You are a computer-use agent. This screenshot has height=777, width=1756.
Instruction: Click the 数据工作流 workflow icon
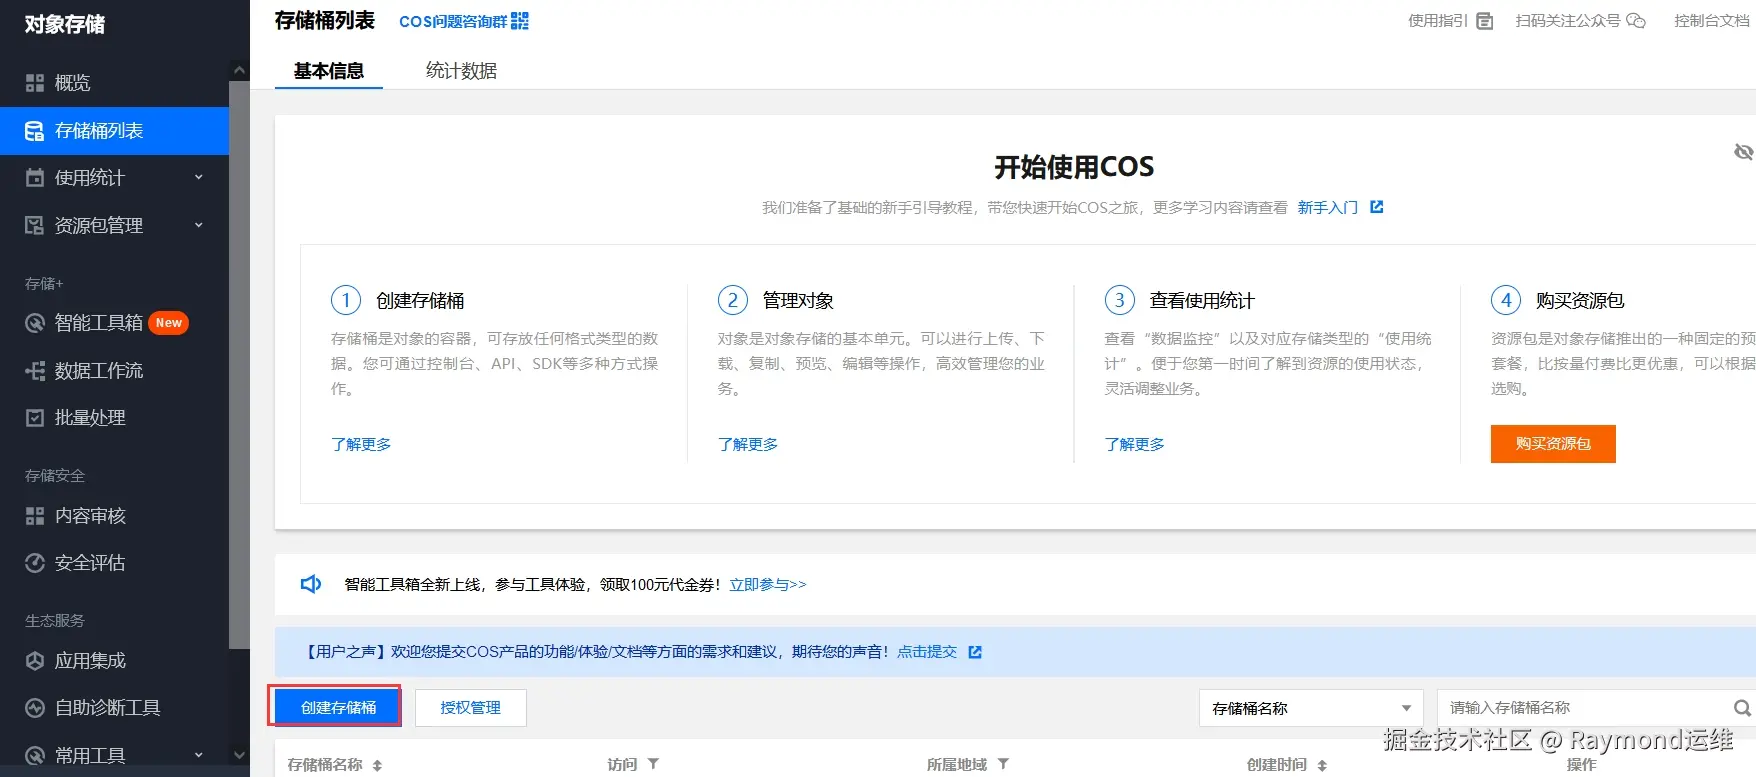tap(35, 371)
